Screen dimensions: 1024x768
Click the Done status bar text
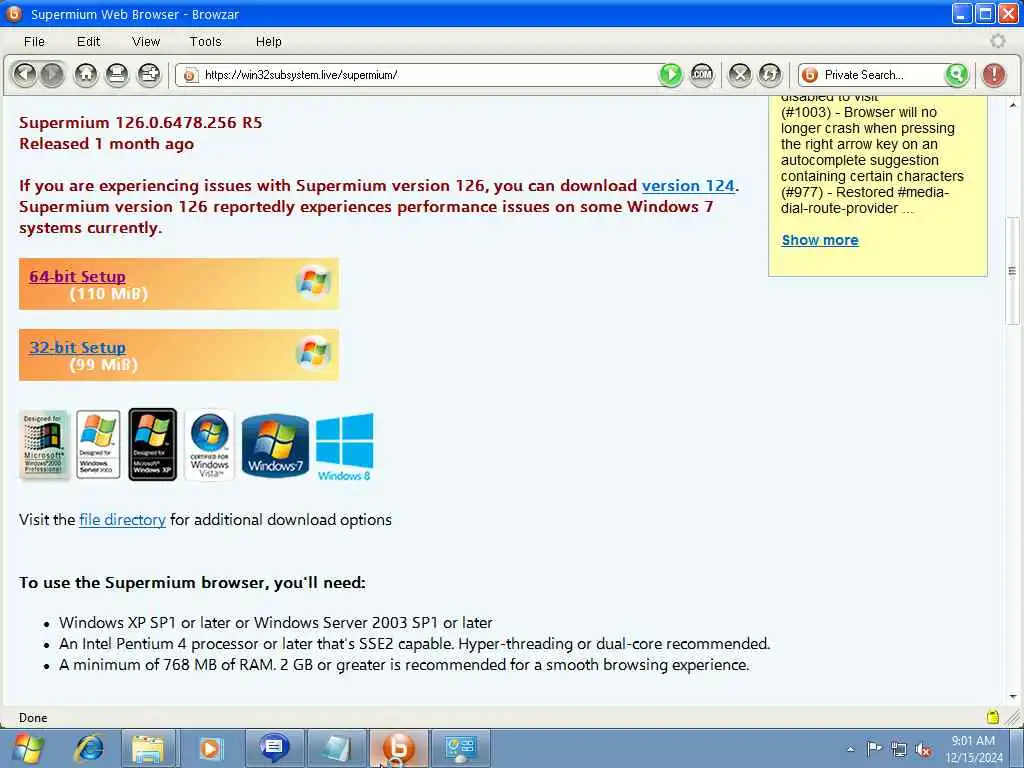pos(33,718)
